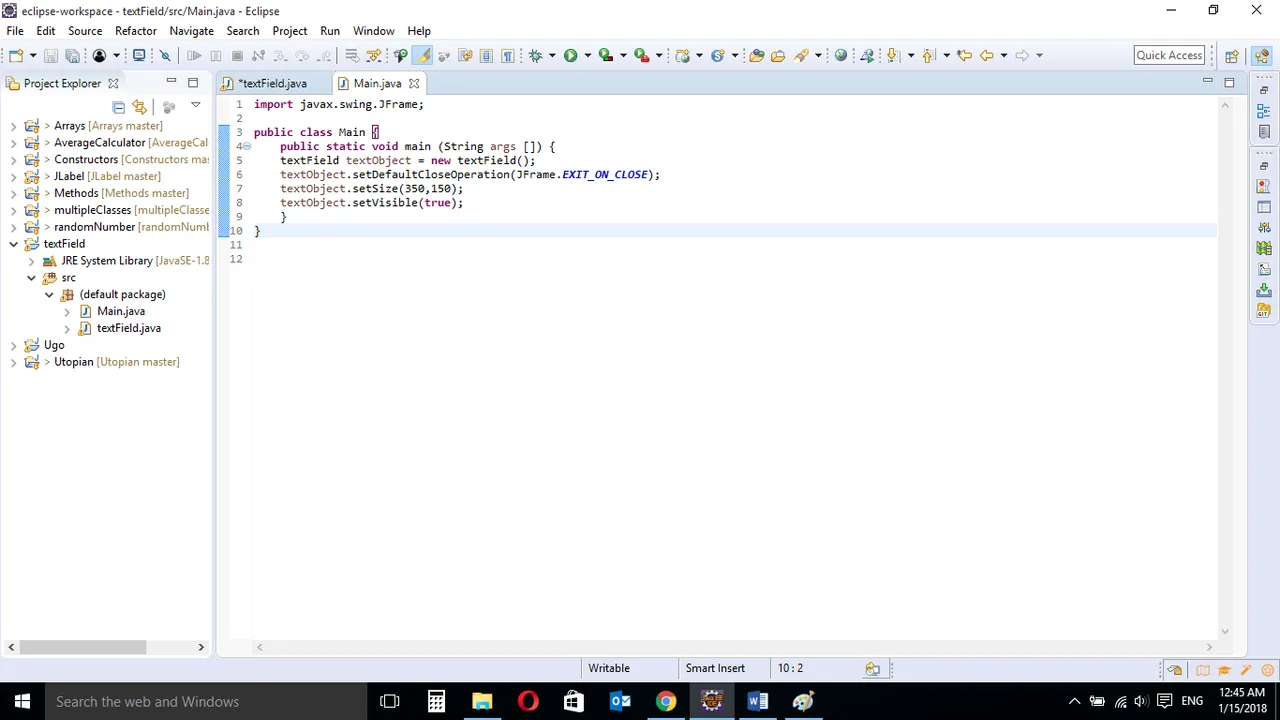Open the New file dropdown arrow
The image size is (1280, 720).
(x=33, y=56)
